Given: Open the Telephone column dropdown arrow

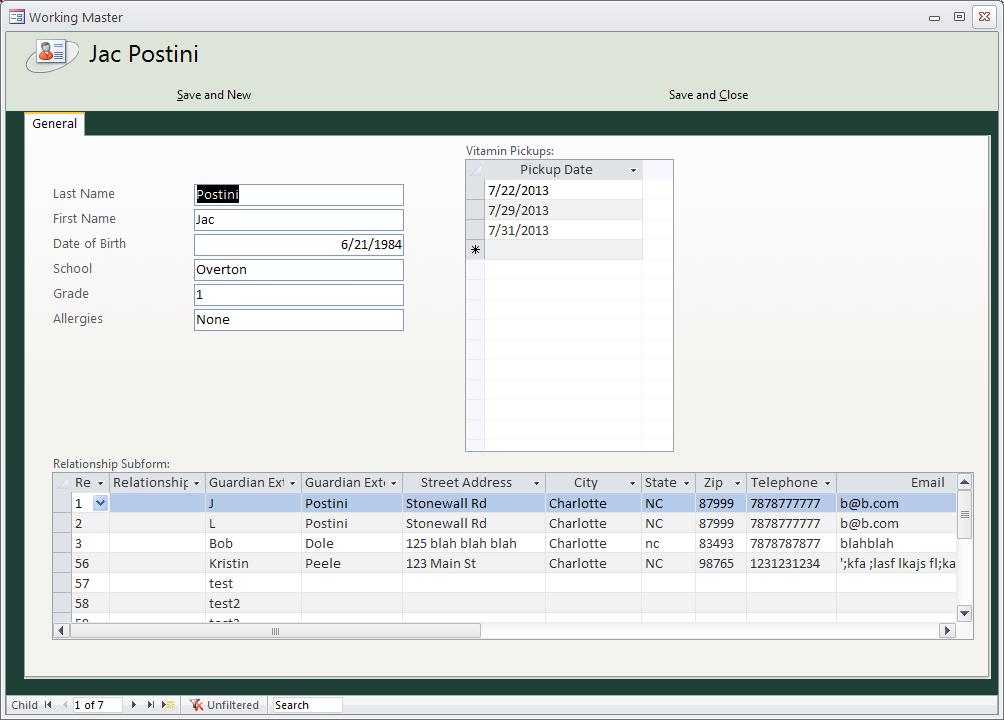Looking at the screenshot, I should tap(827, 484).
